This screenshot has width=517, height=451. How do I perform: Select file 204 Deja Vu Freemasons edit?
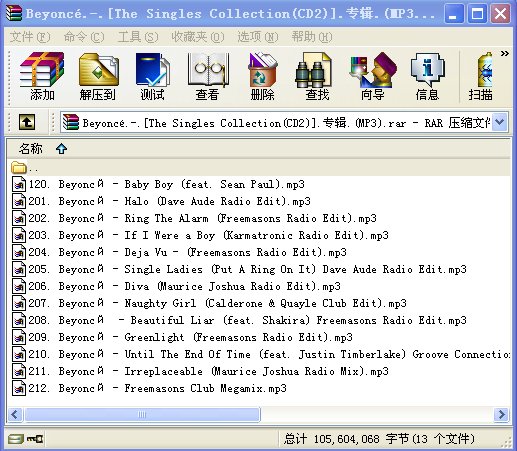pos(179,252)
